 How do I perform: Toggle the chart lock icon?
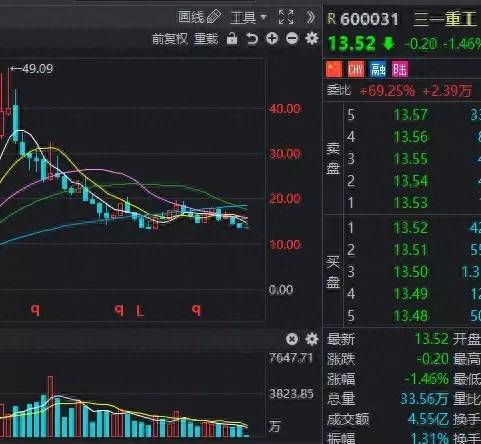[x=232, y=39]
